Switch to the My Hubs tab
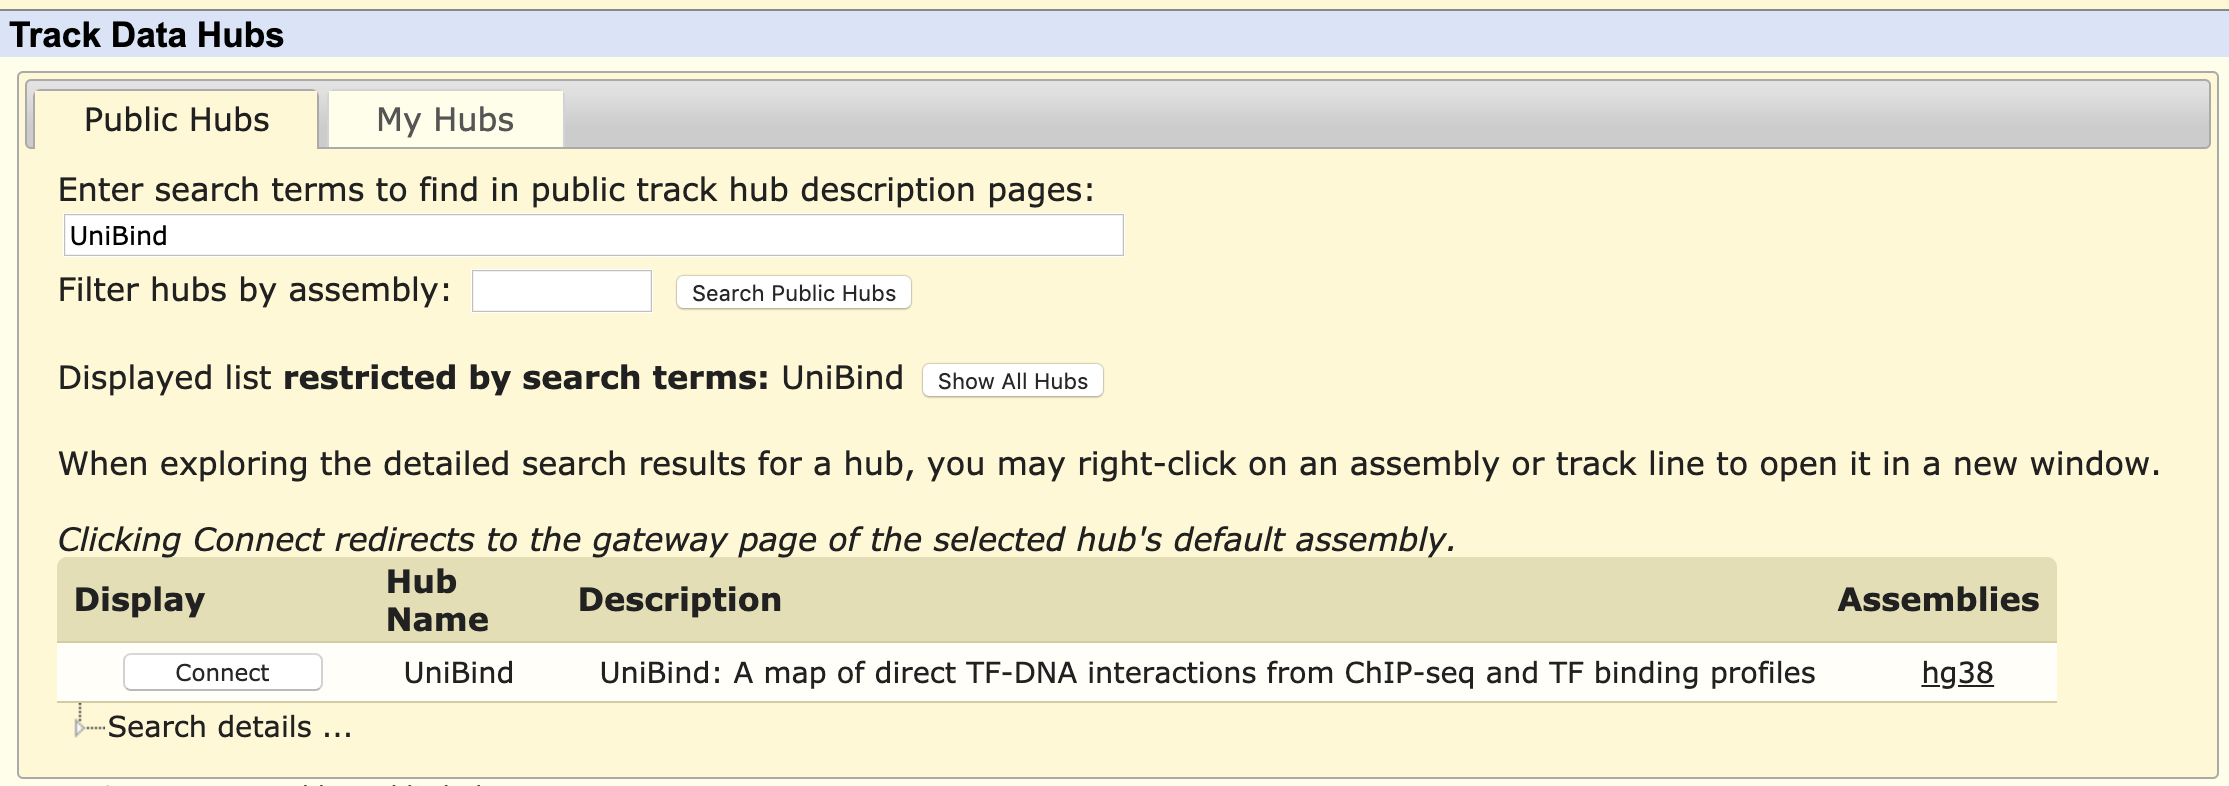2229x786 pixels. [x=445, y=120]
